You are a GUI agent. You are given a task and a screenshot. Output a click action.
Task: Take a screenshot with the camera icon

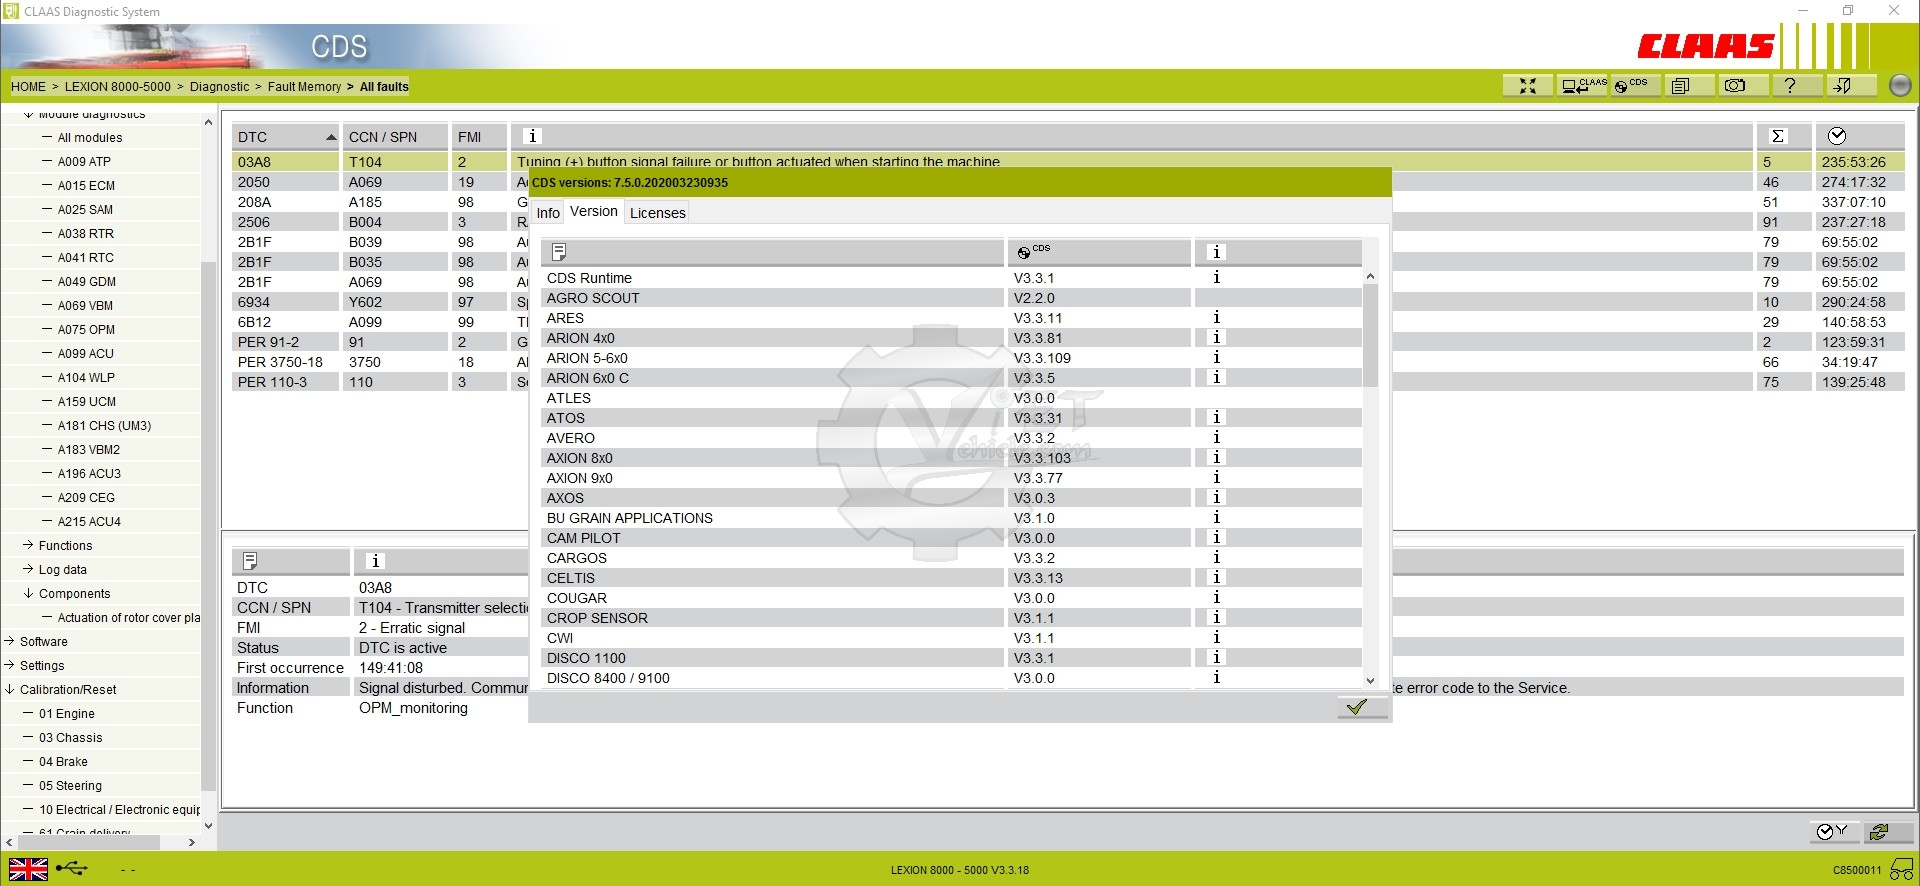(x=1735, y=86)
